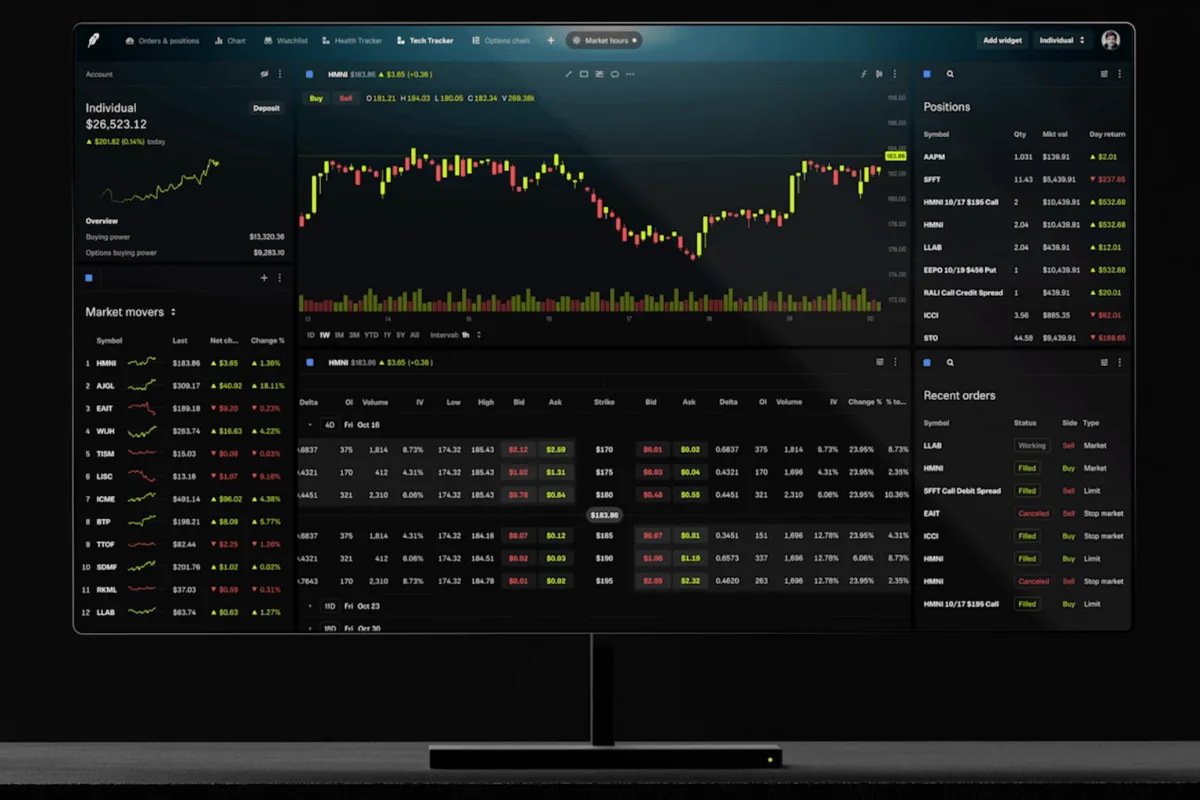Hide account values with the eye toggle
The image size is (1200, 800).
click(264, 74)
